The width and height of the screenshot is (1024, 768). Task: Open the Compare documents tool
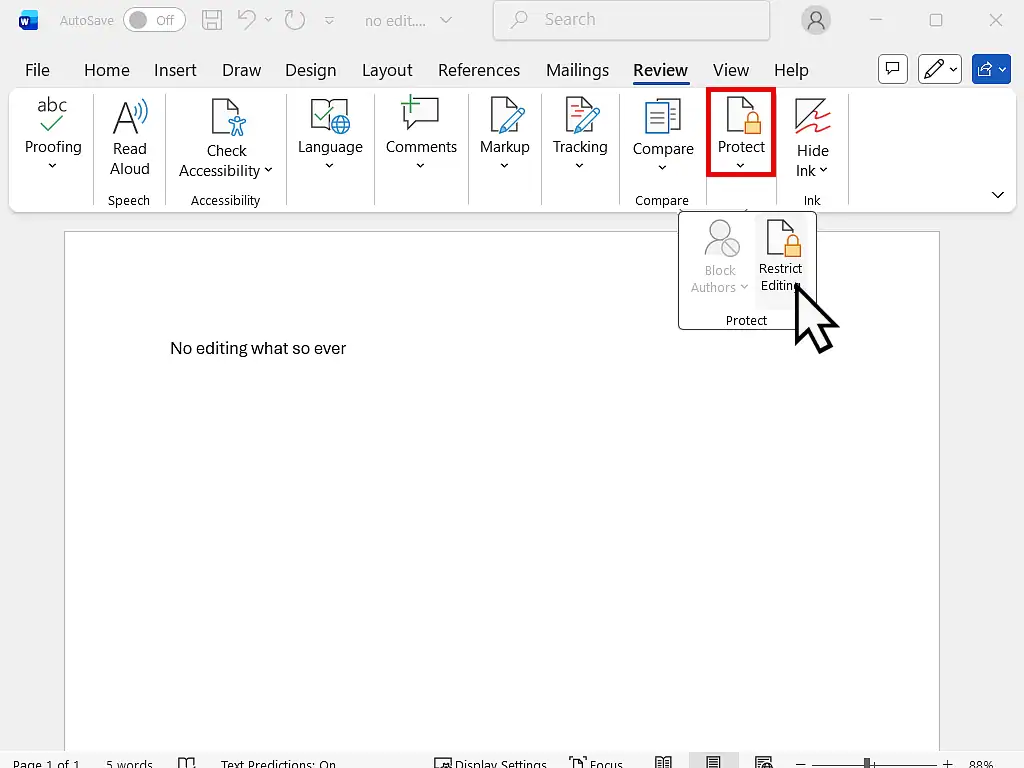tap(661, 135)
